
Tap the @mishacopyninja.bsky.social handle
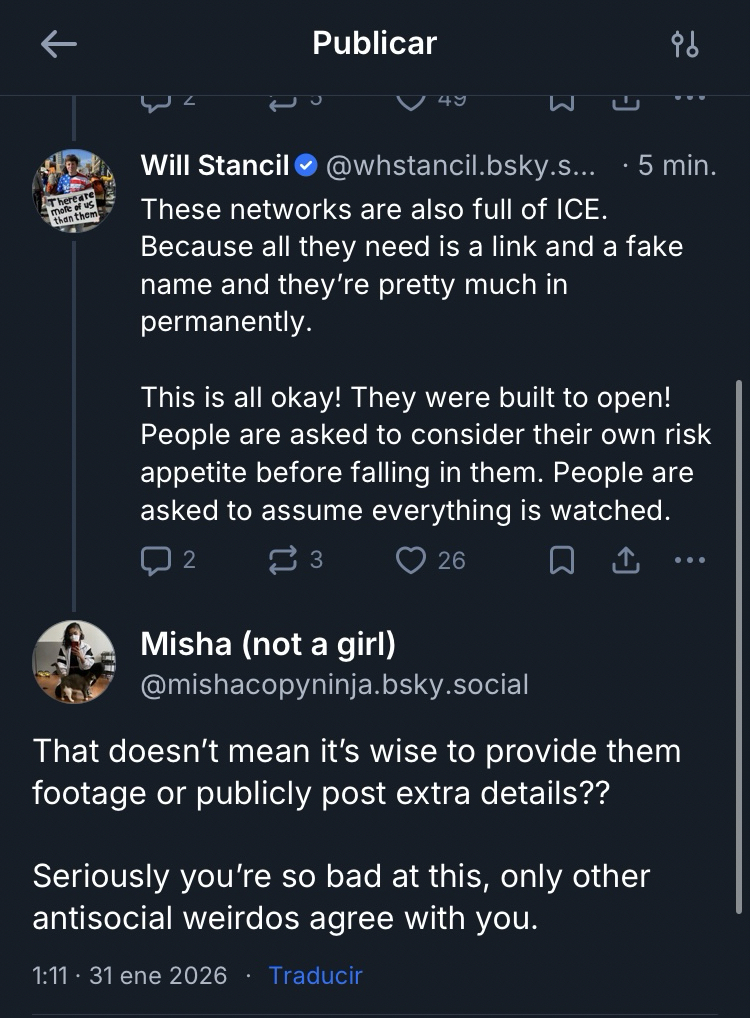point(334,685)
